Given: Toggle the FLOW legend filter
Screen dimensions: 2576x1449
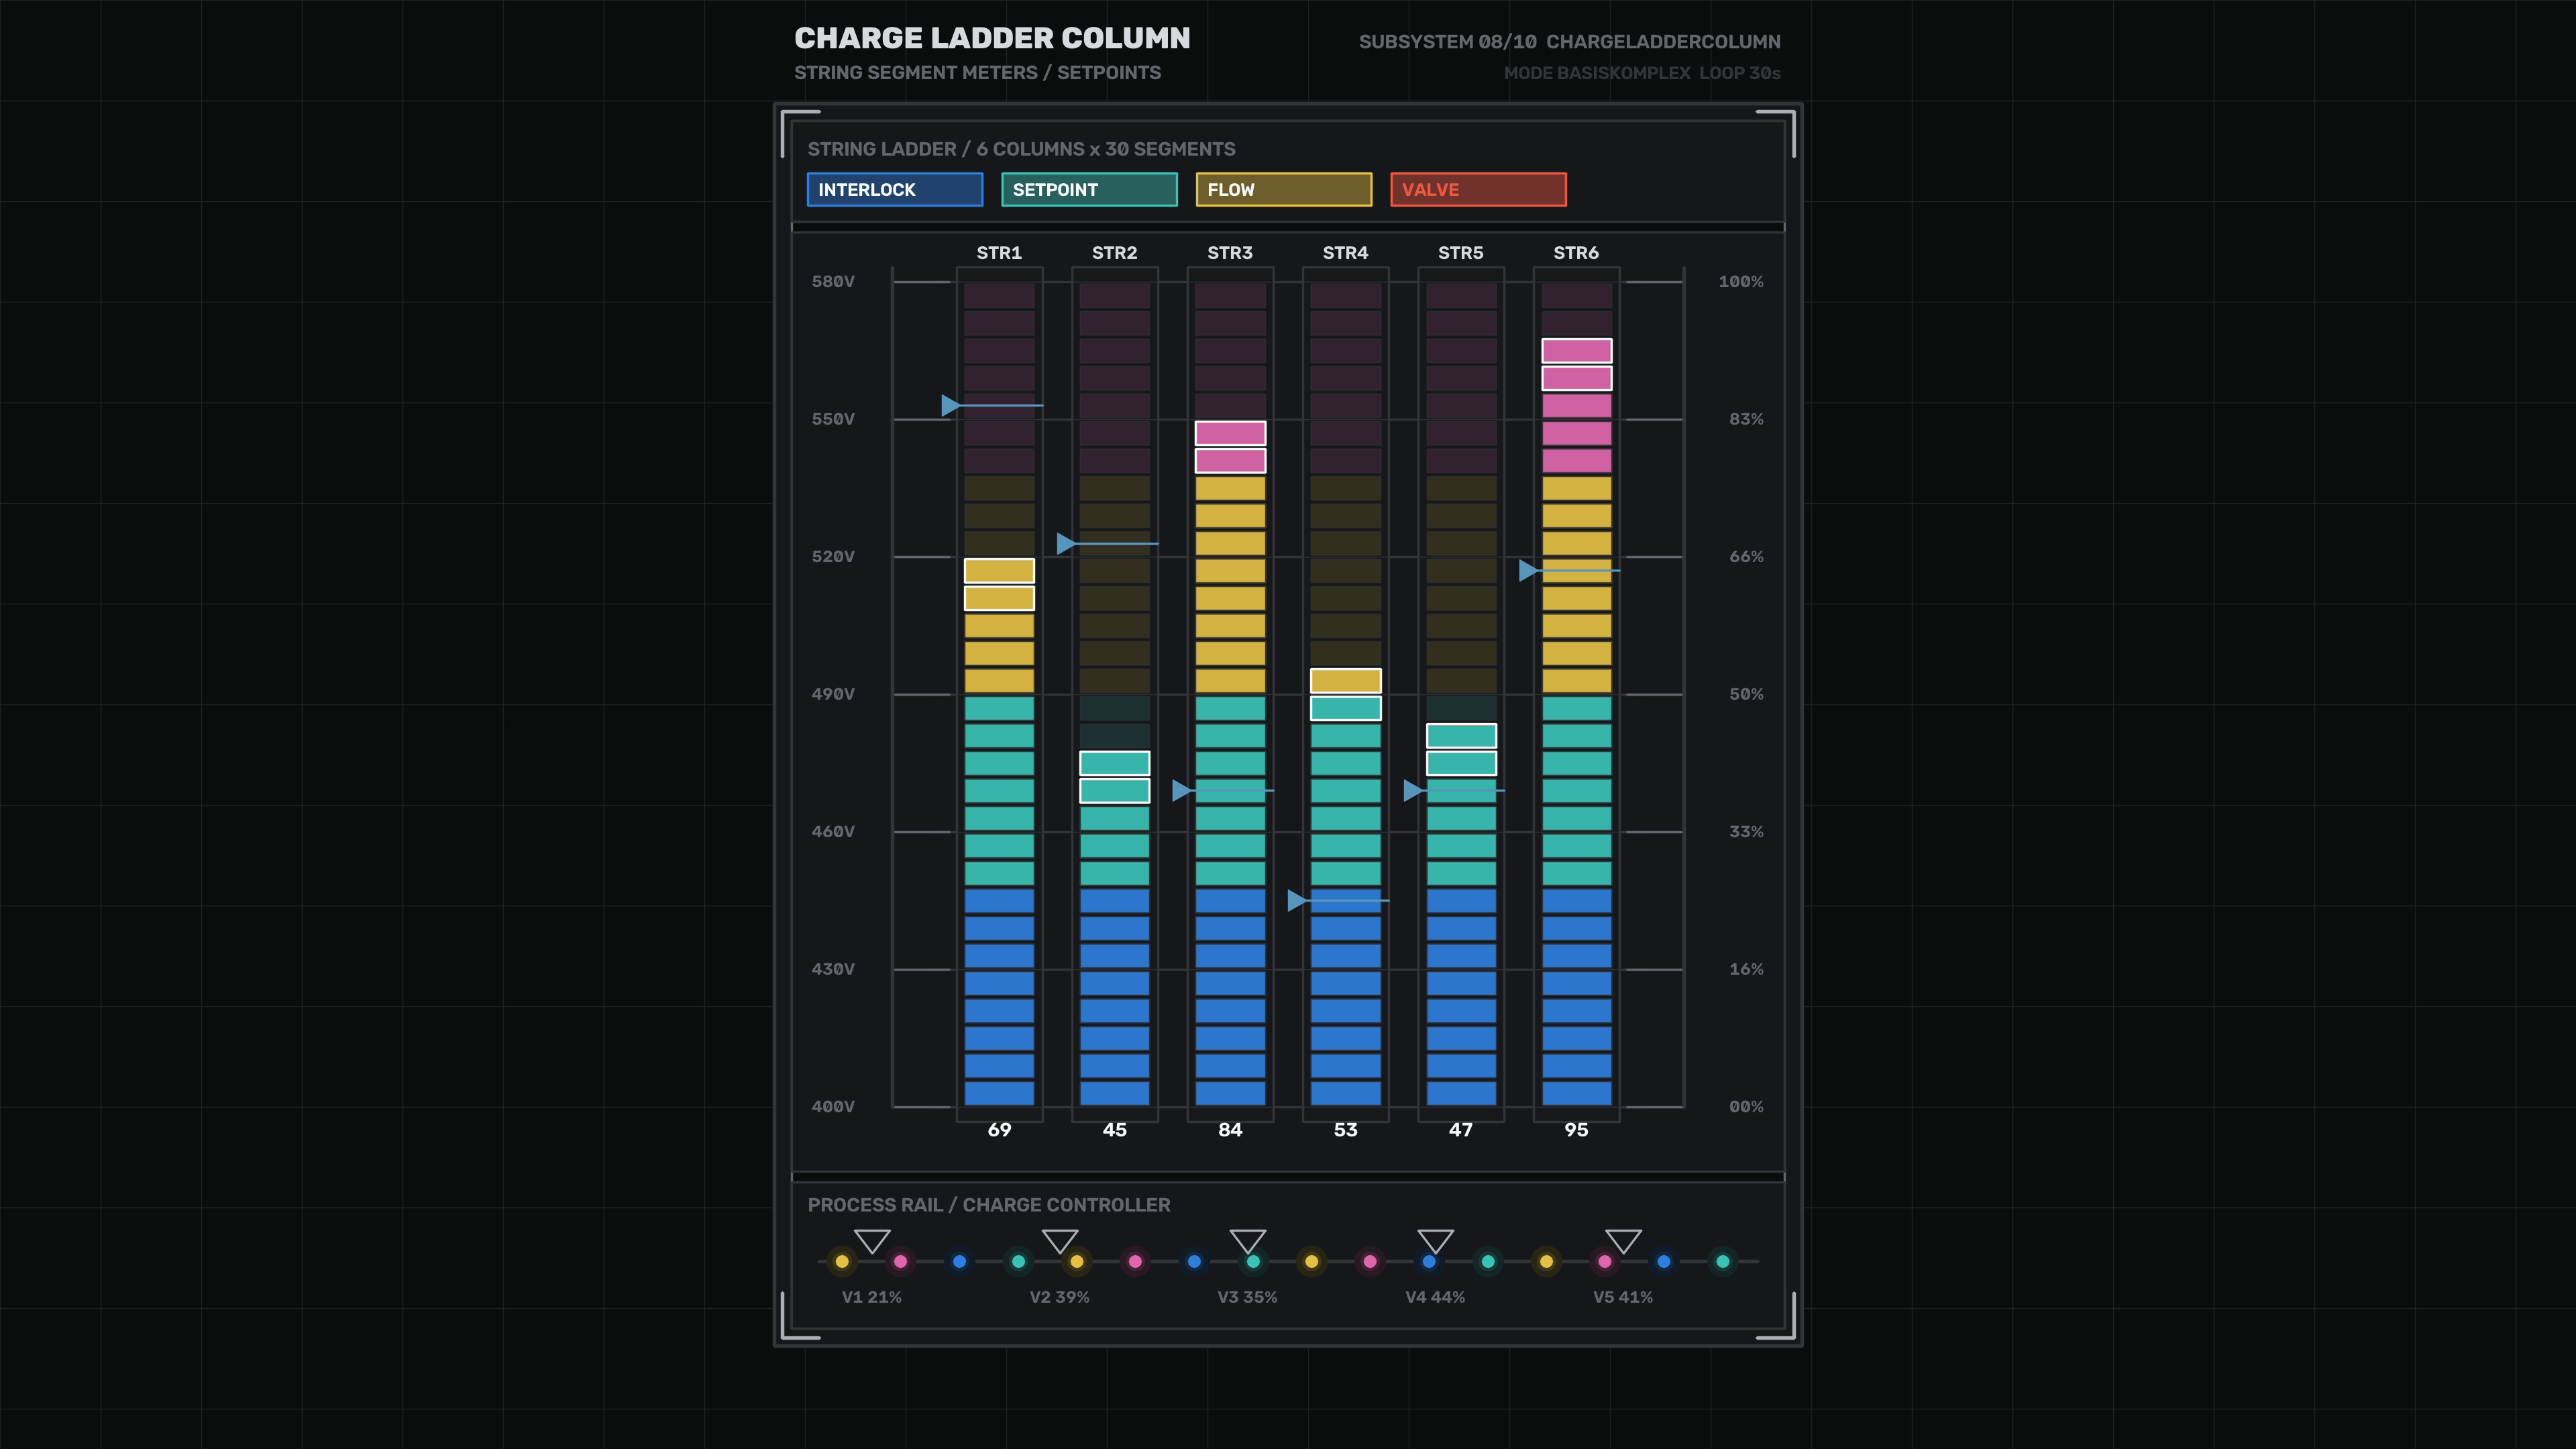Looking at the screenshot, I should 1284,189.
